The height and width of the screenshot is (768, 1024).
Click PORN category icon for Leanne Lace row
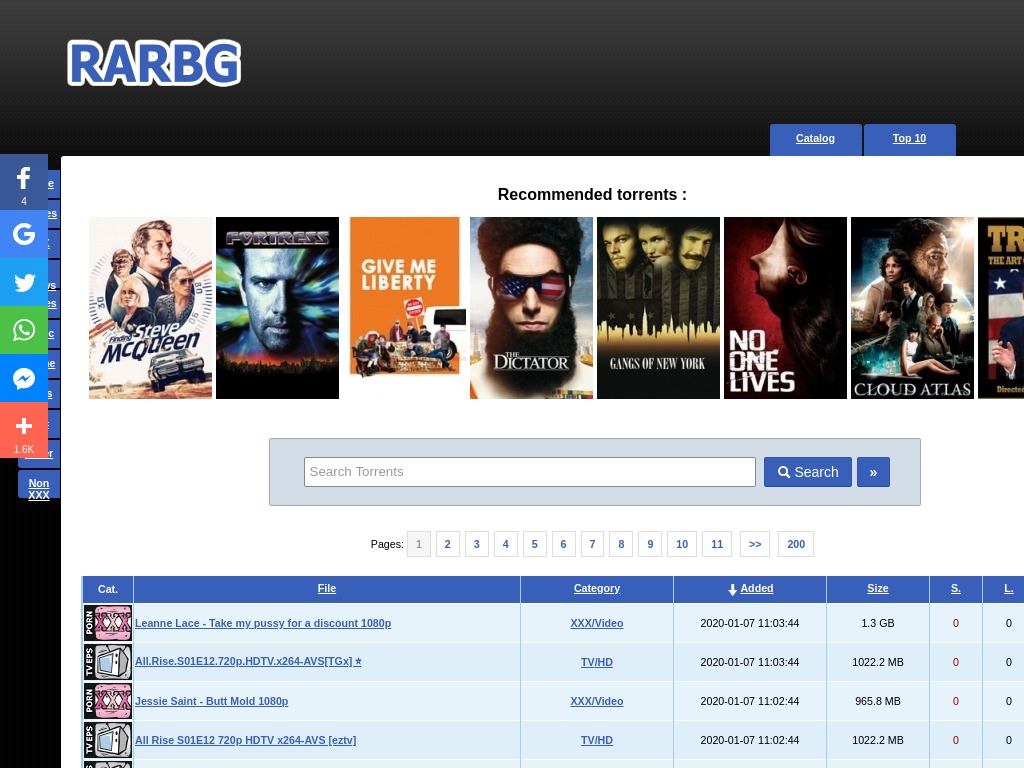tap(108, 622)
